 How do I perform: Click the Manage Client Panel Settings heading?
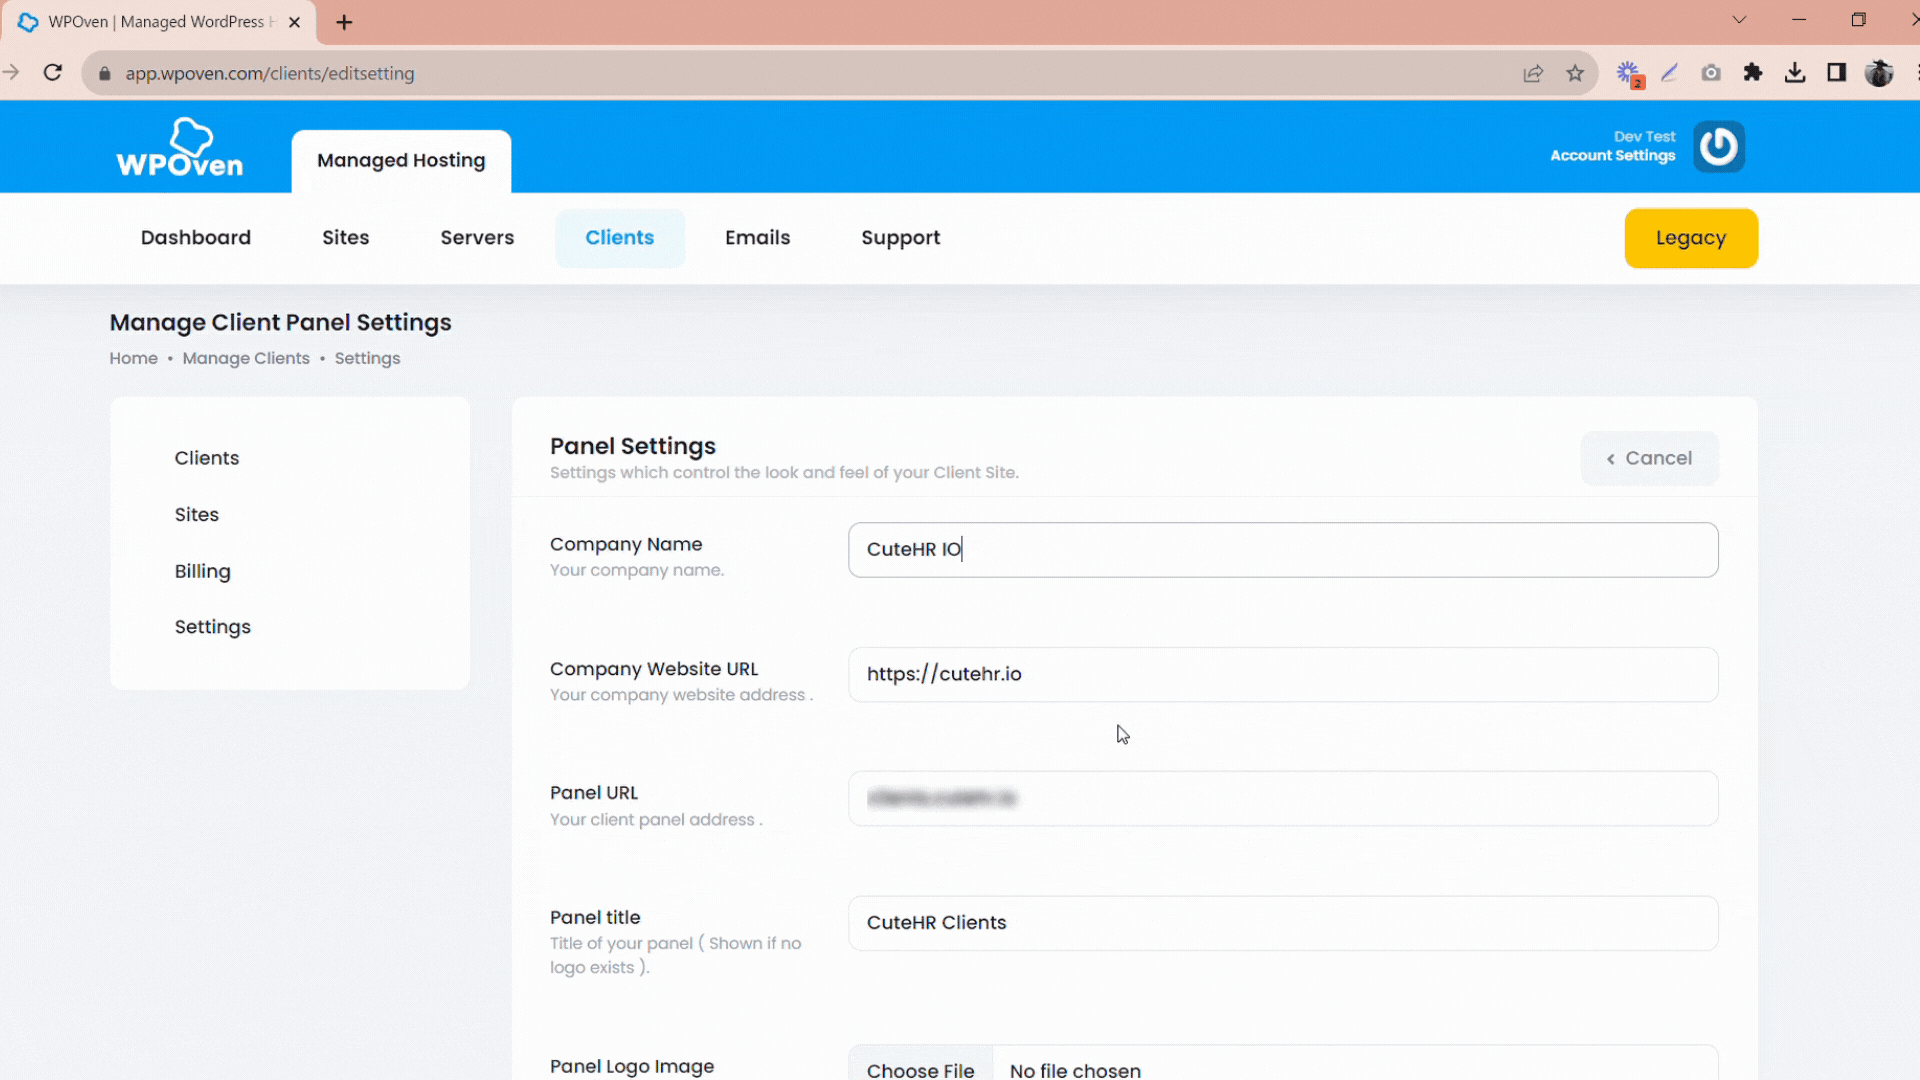click(x=281, y=323)
